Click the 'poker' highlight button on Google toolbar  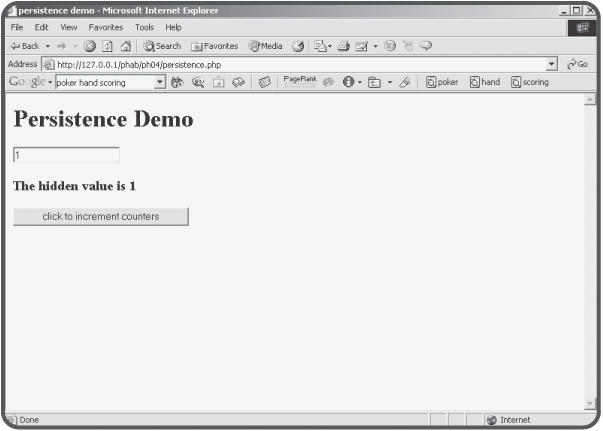[x=442, y=82]
